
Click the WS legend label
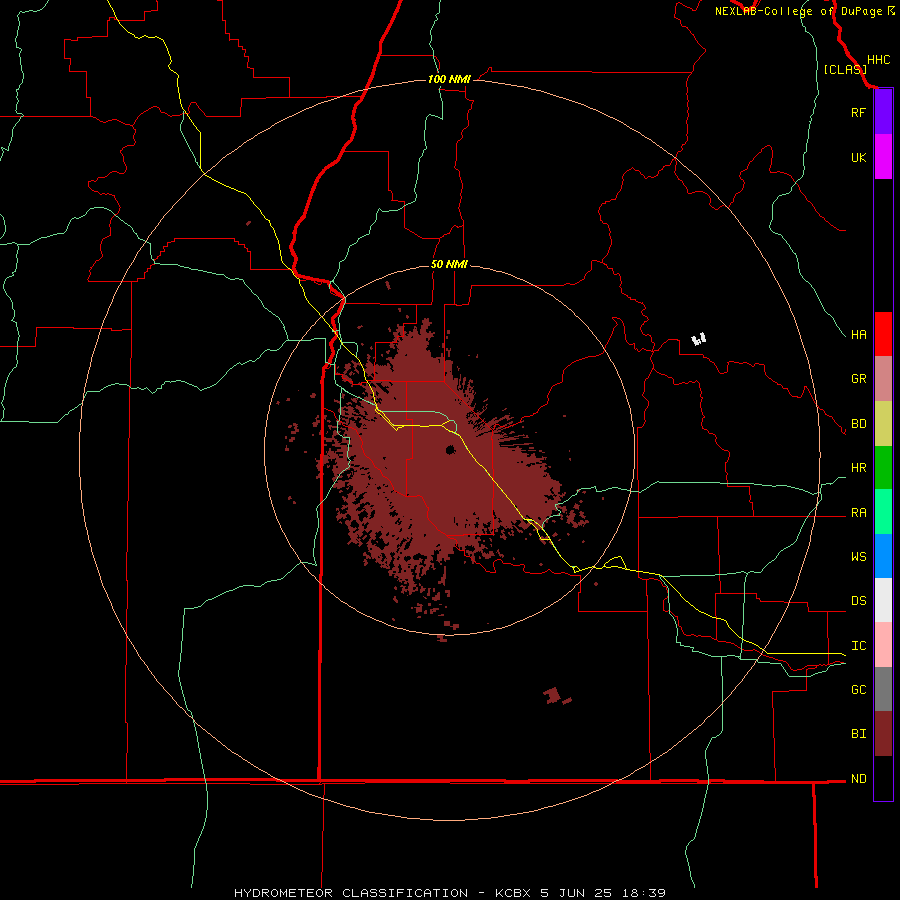(858, 557)
